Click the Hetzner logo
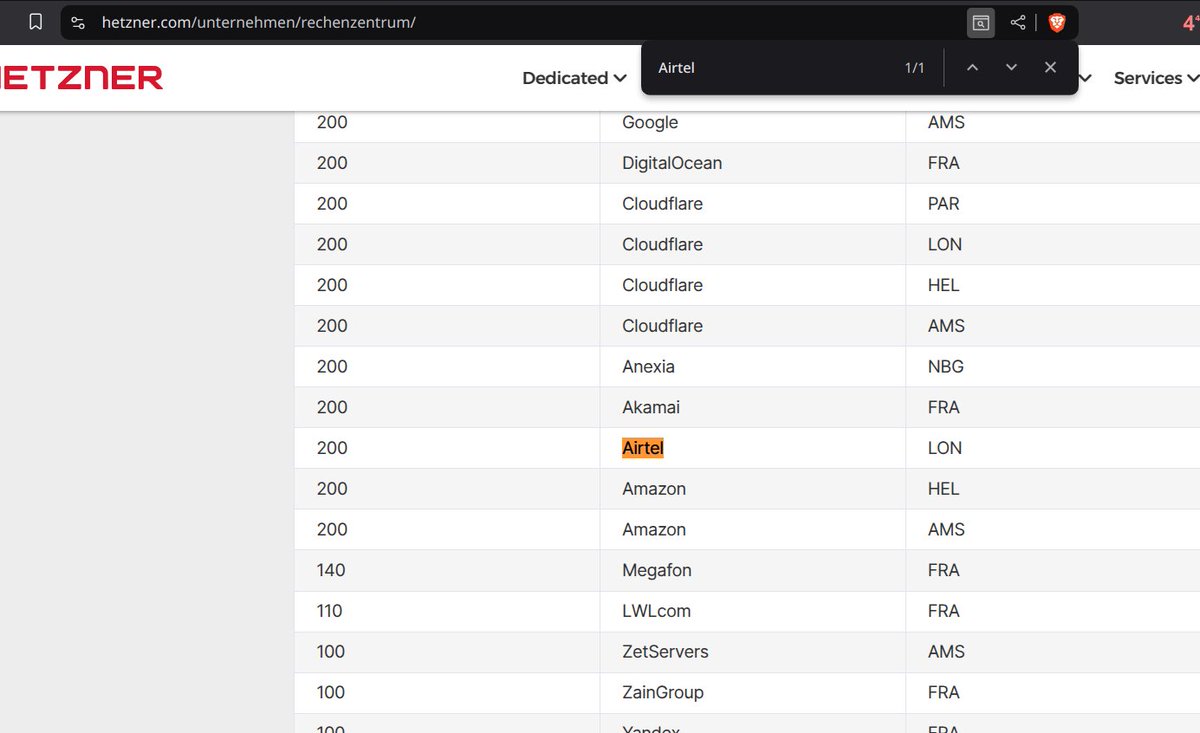This screenshot has height=733, width=1200. point(81,78)
